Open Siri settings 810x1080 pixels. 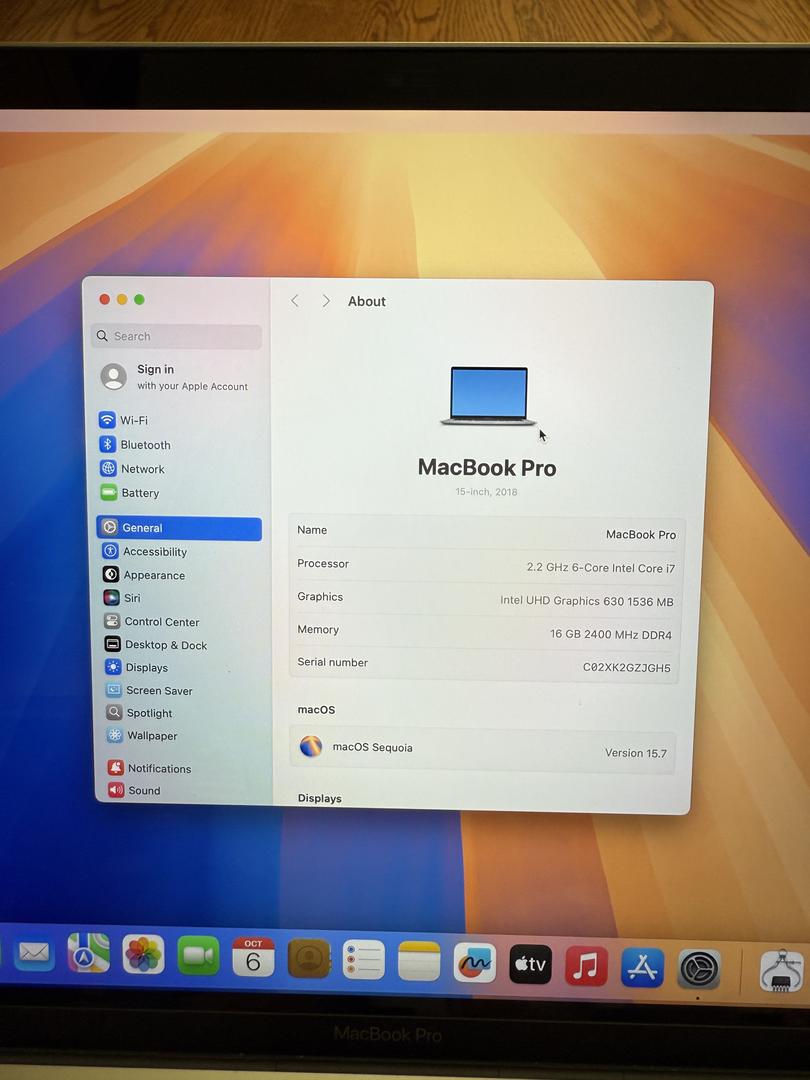tap(131, 598)
